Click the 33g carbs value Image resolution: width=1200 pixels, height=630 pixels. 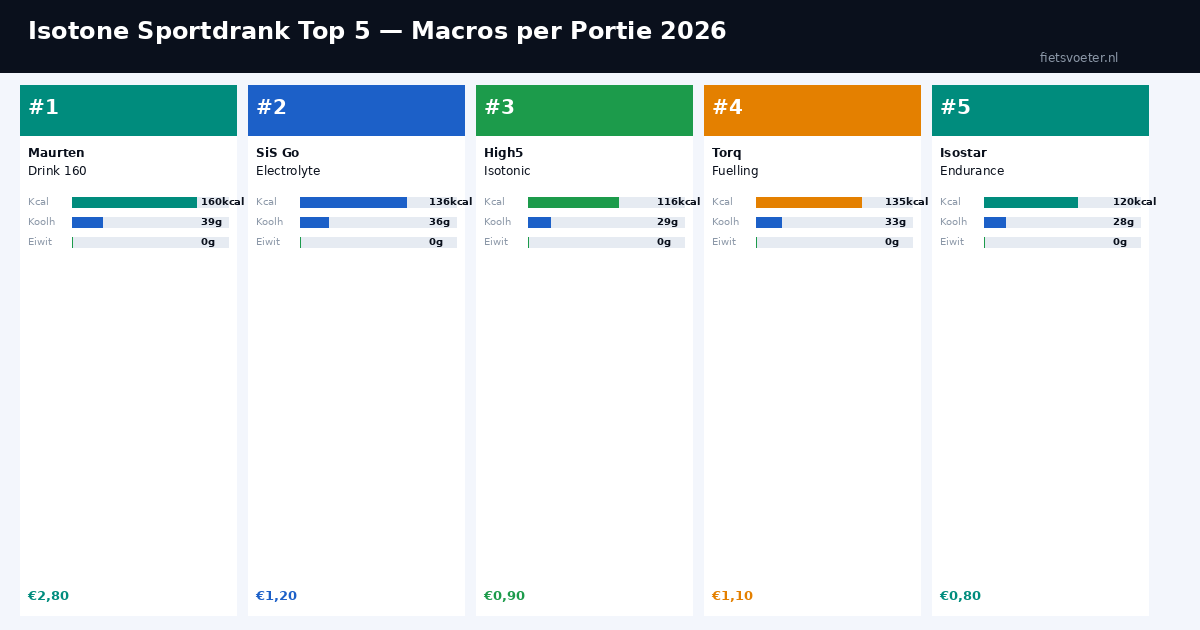[x=895, y=222]
